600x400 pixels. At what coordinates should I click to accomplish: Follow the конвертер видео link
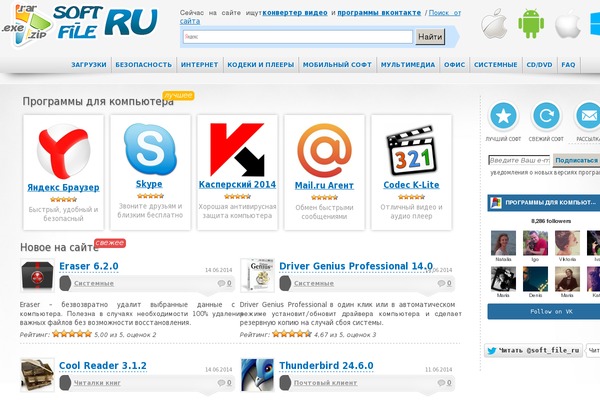click(295, 13)
